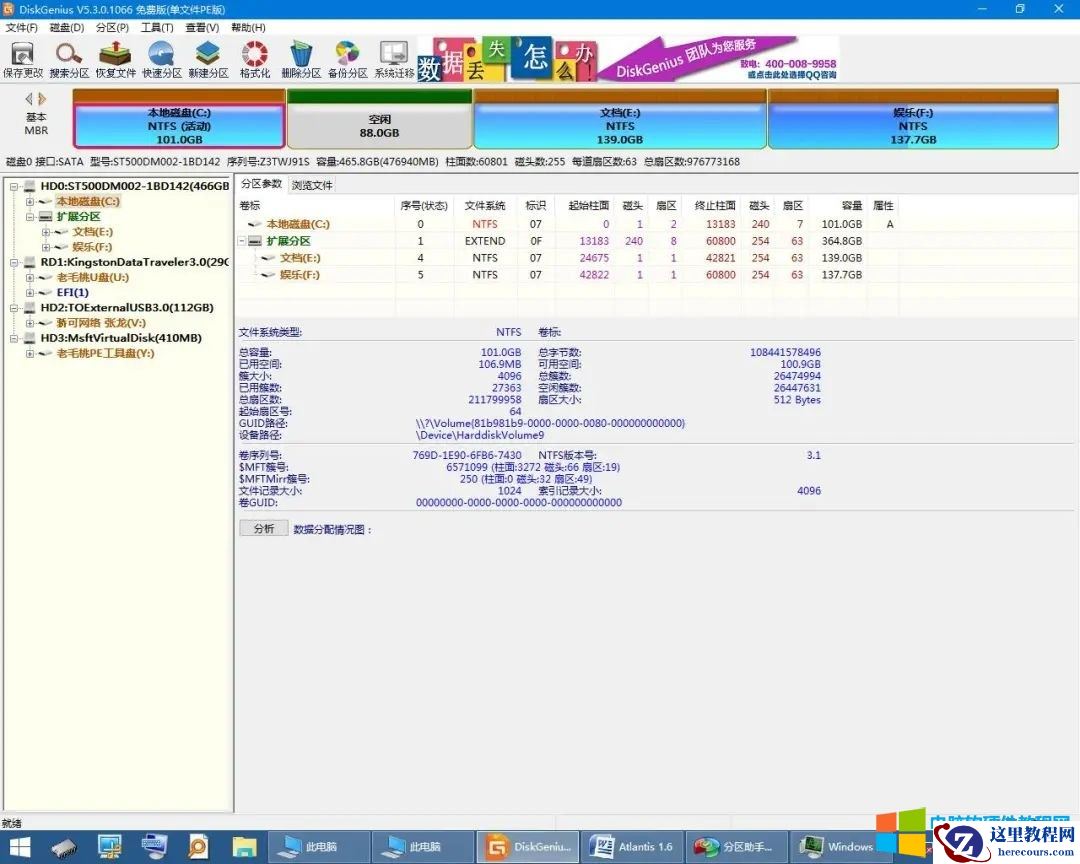Screen dimensions: 1080x864
Task: Open the 备份分区 (Backup partition) tool
Action: 347,59
